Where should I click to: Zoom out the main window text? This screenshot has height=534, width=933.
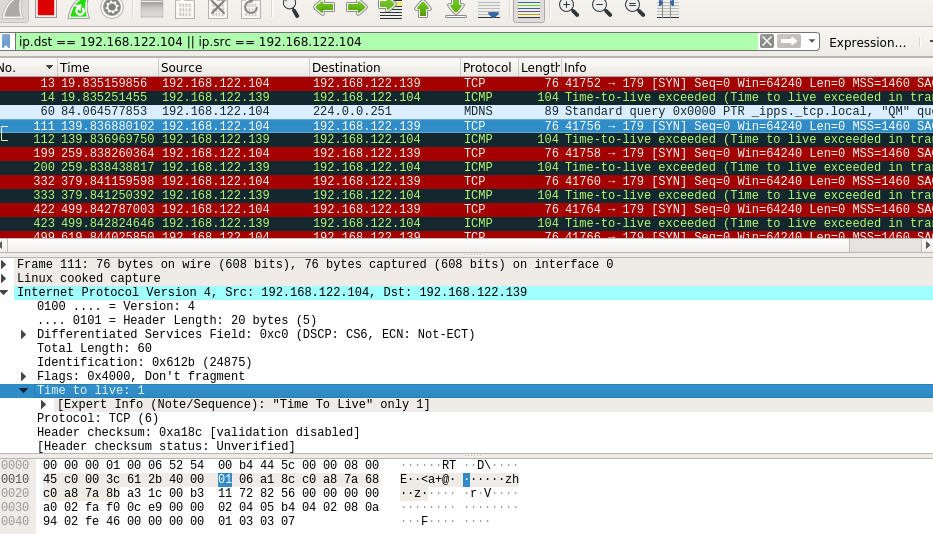click(x=602, y=8)
